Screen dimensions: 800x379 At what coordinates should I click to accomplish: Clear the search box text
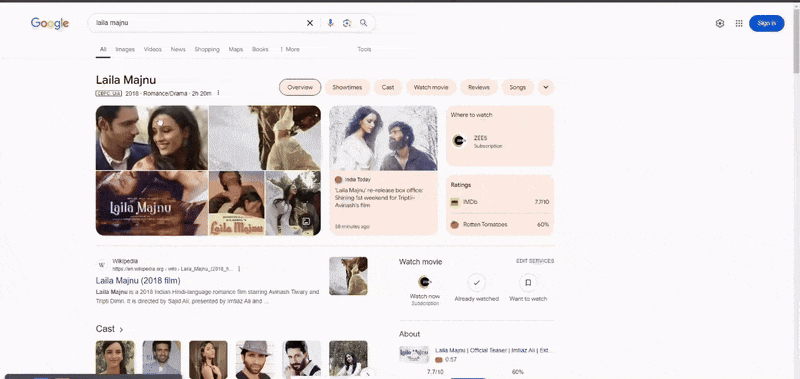coord(310,23)
